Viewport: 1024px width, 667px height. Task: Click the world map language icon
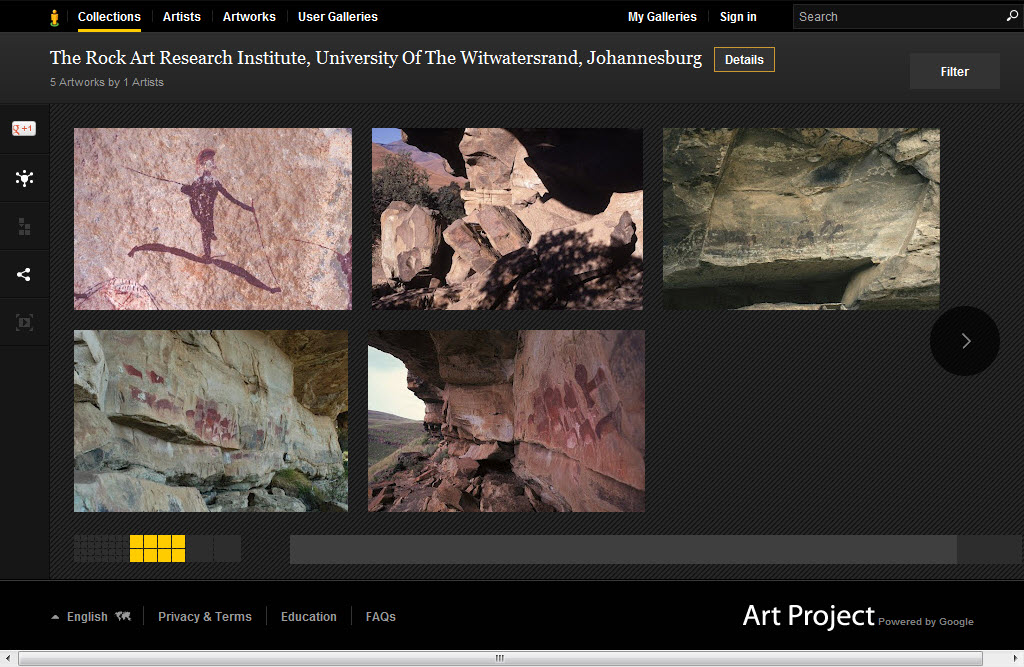[123, 616]
